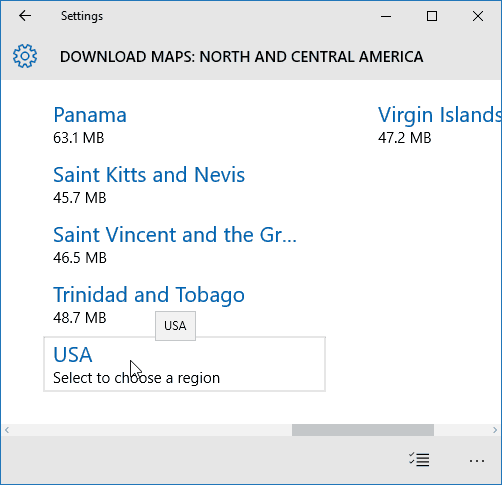Open USA to choose a region

(x=184, y=364)
